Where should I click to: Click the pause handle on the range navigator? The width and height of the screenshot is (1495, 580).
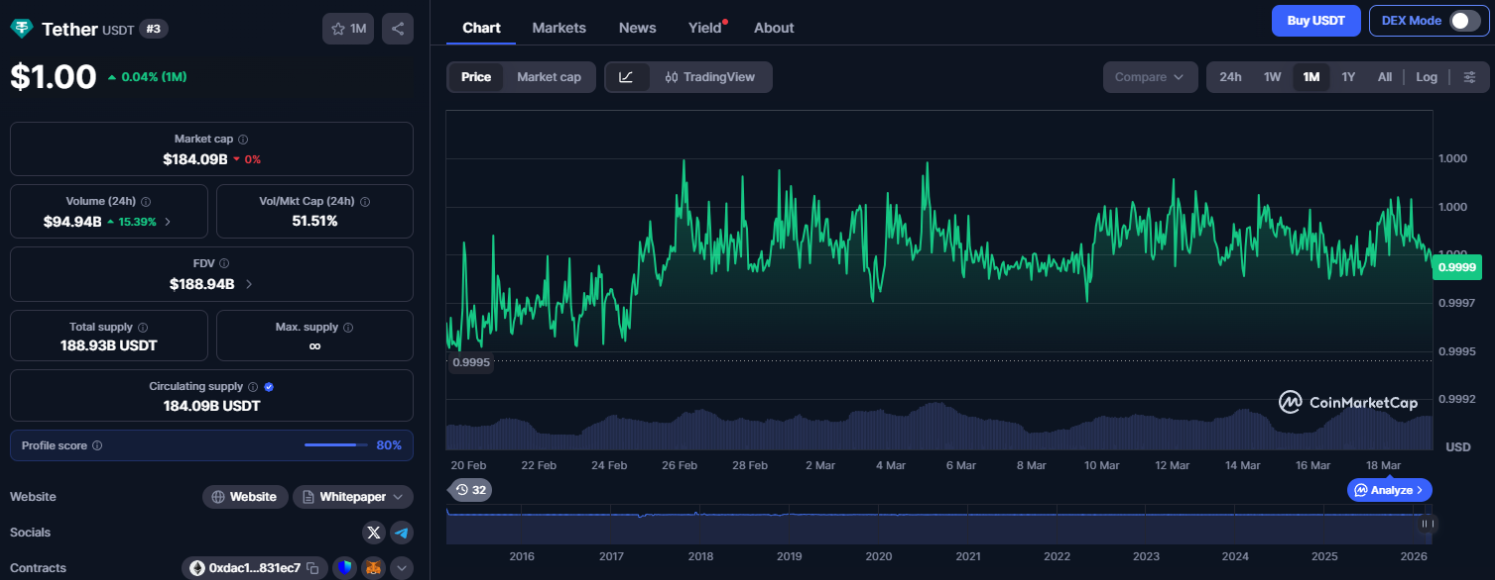pos(1428,523)
